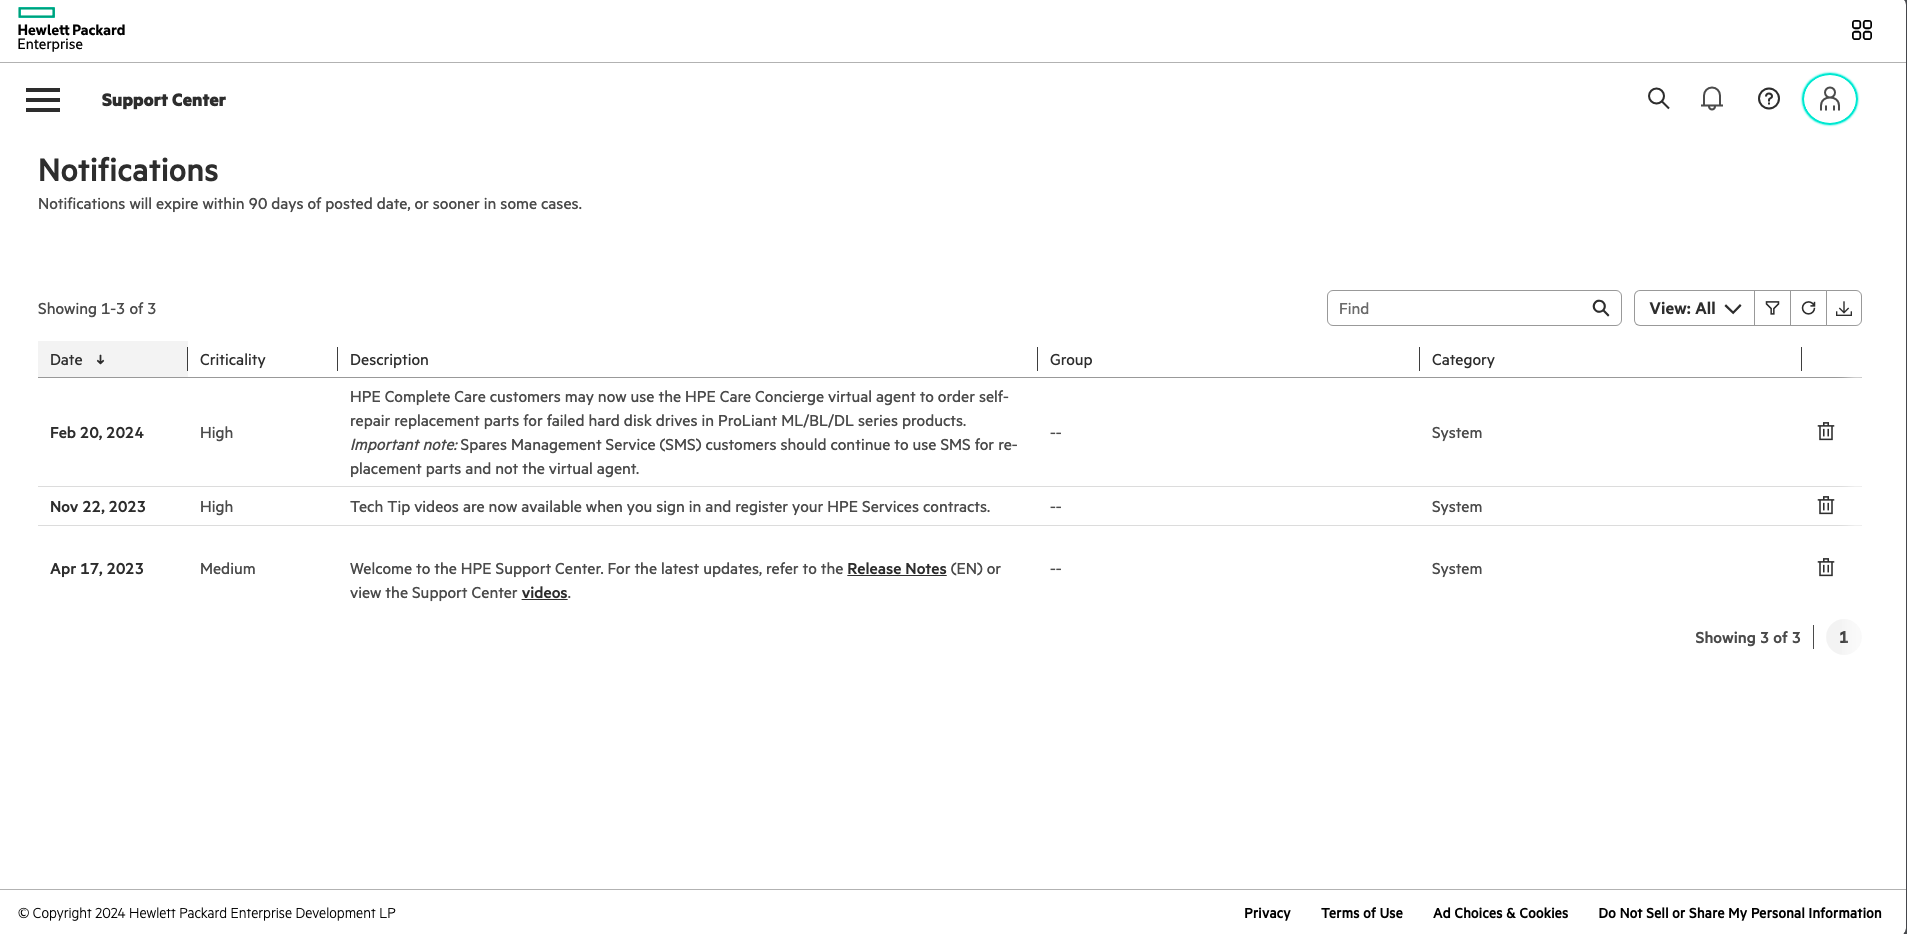Open the hamburger navigation menu
The width and height of the screenshot is (1907, 934).
43,100
